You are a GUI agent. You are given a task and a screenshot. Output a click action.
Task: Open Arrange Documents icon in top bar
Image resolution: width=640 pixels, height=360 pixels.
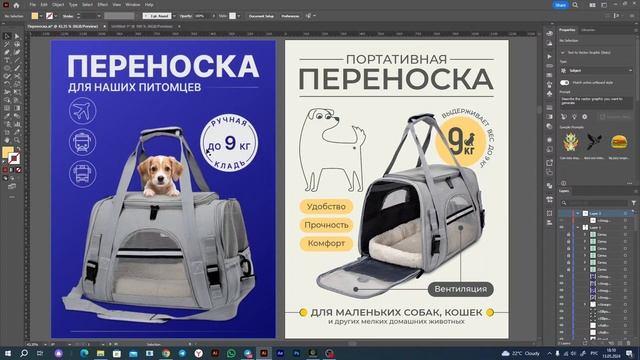point(592,5)
